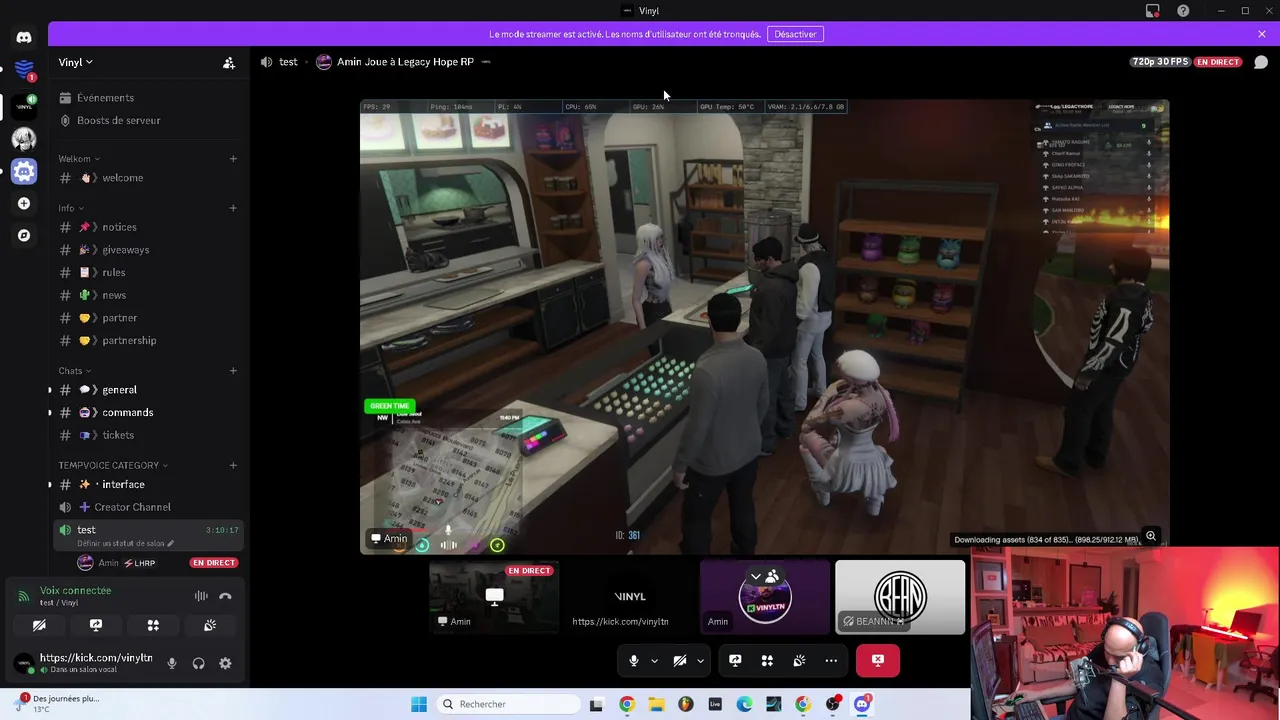The height and width of the screenshot is (720, 1280).
Task: Click Définir un statut de salon
Action: click(125, 543)
